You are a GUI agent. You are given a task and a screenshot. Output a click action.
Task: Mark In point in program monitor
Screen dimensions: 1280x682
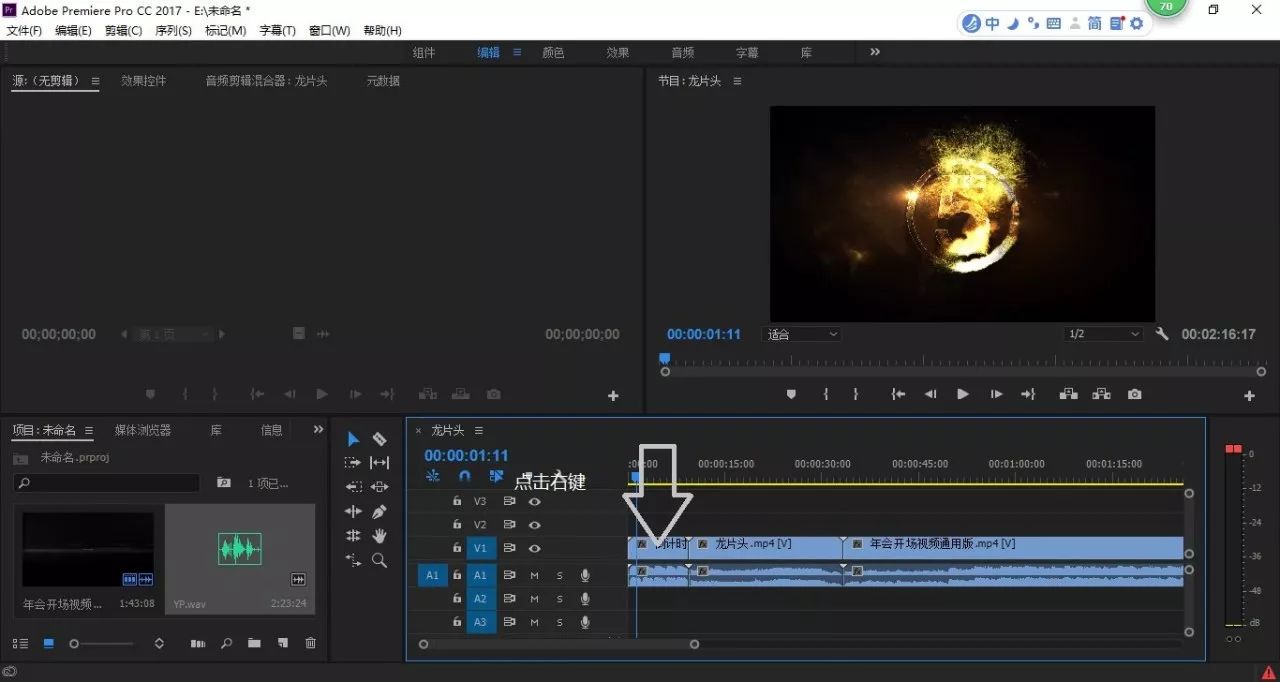[825, 395]
